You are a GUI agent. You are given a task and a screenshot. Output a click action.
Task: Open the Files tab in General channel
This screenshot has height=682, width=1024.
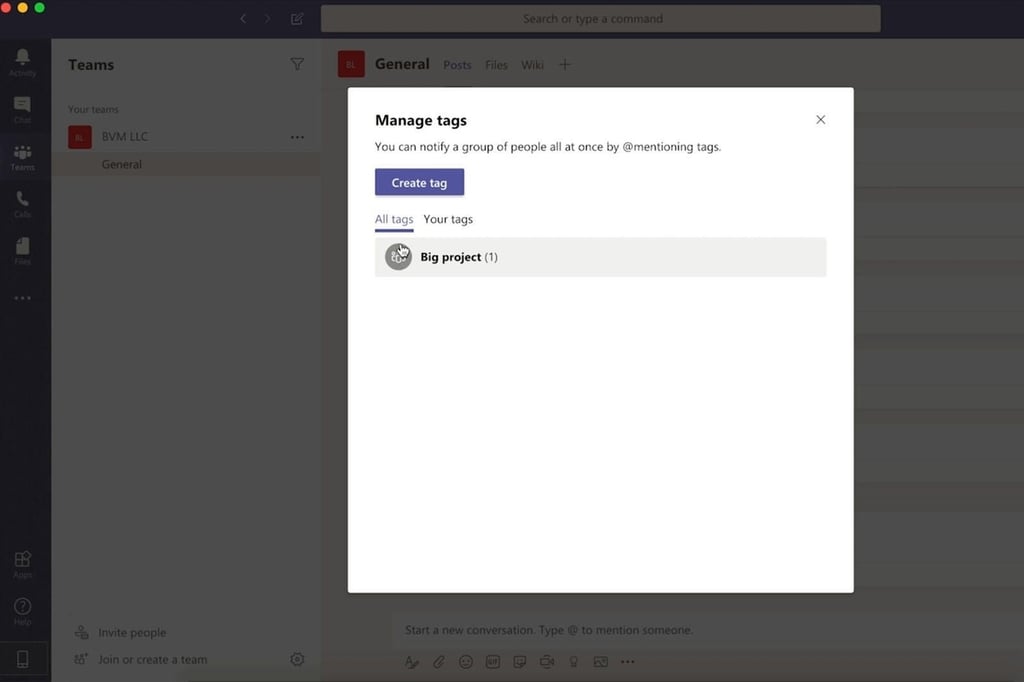496,65
